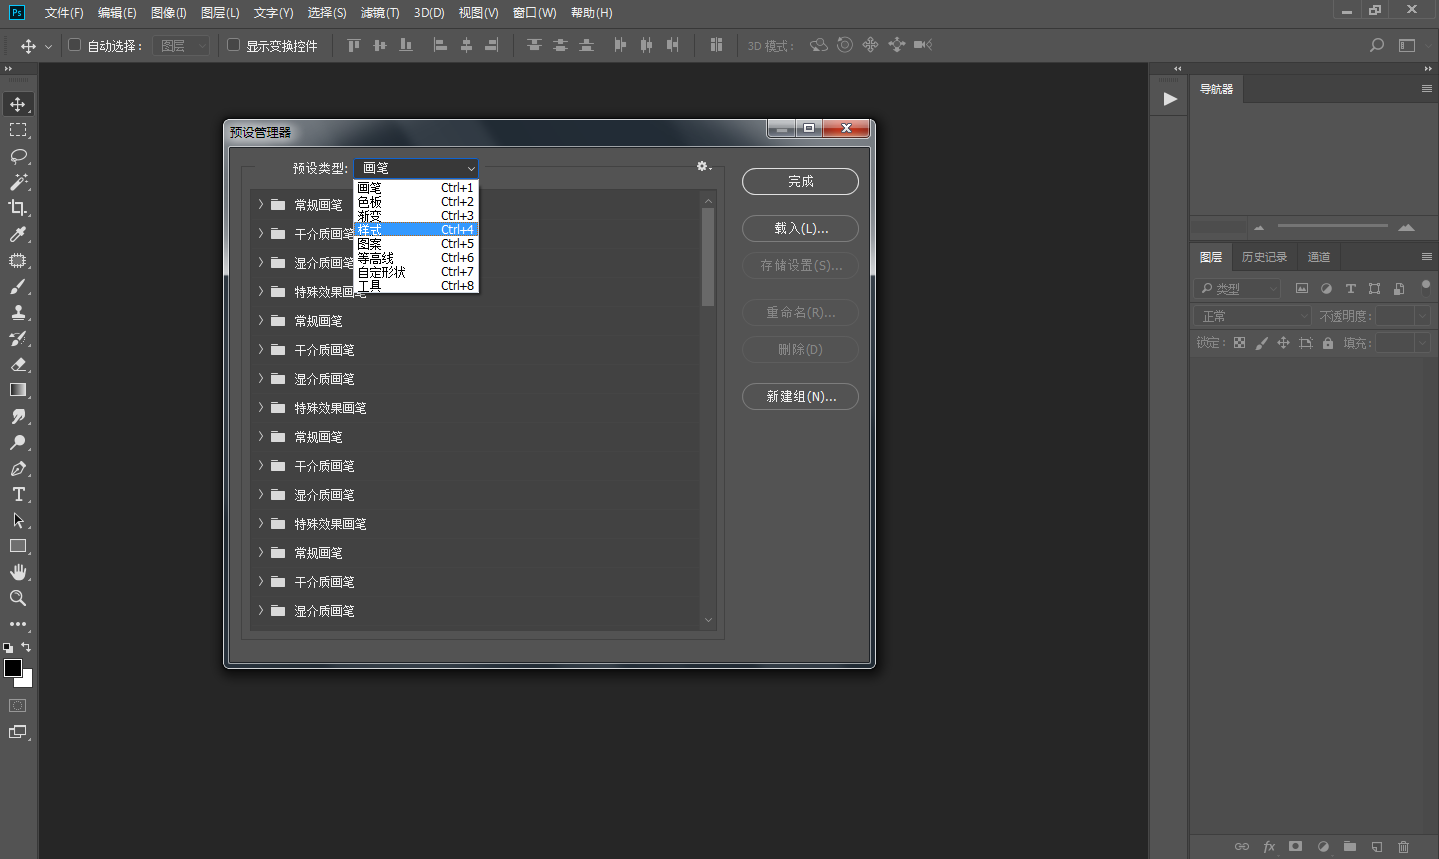Change screen mode icon in toolbar
Image resolution: width=1439 pixels, height=859 pixels.
(x=18, y=732)
